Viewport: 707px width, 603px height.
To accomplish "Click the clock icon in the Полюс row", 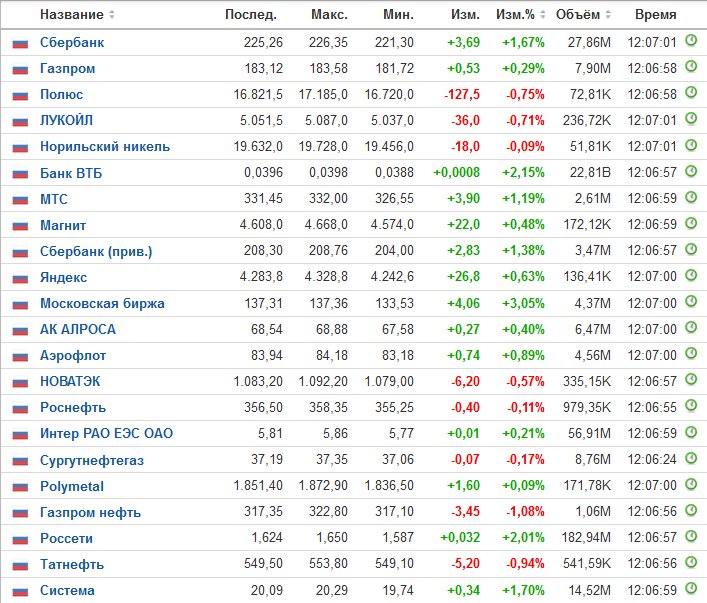I will pos(691,93).
